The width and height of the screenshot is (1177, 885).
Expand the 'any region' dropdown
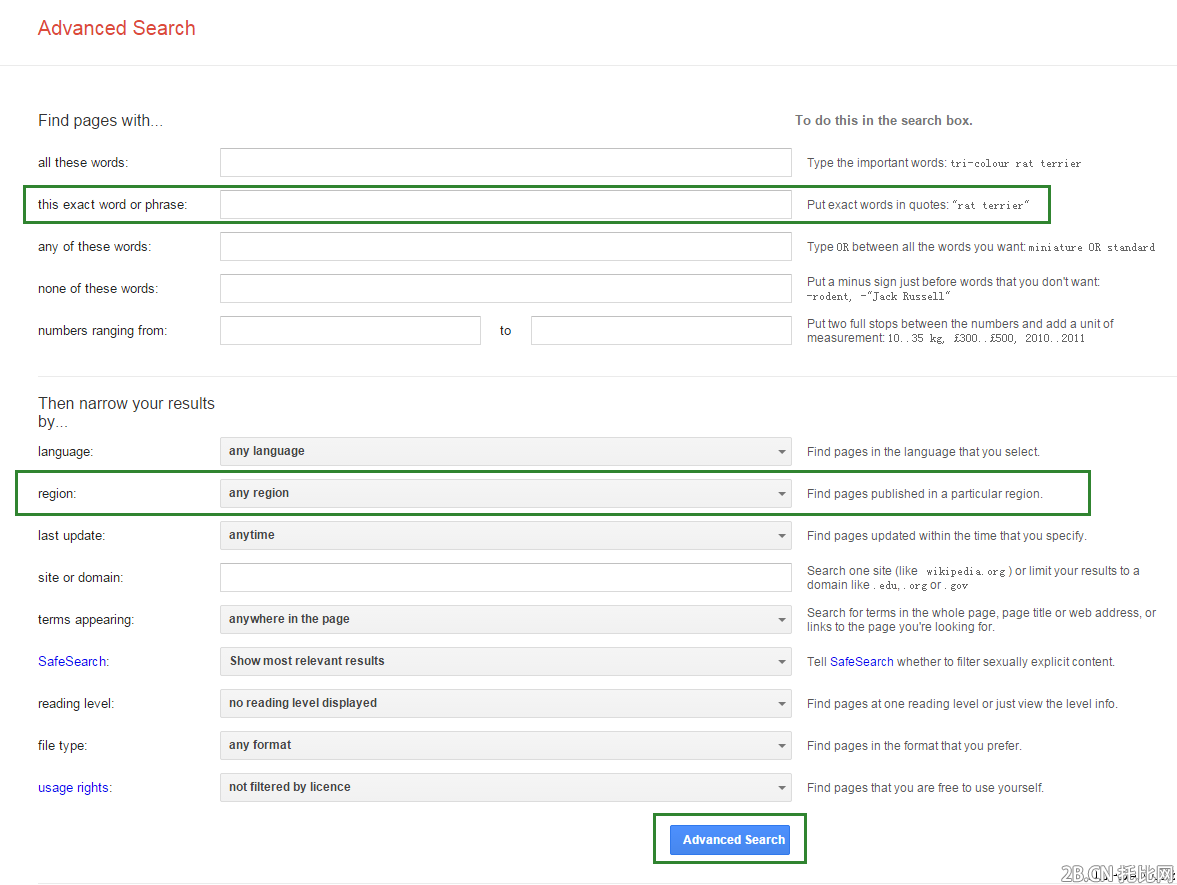pyautogui.click(x=505, y=494)
